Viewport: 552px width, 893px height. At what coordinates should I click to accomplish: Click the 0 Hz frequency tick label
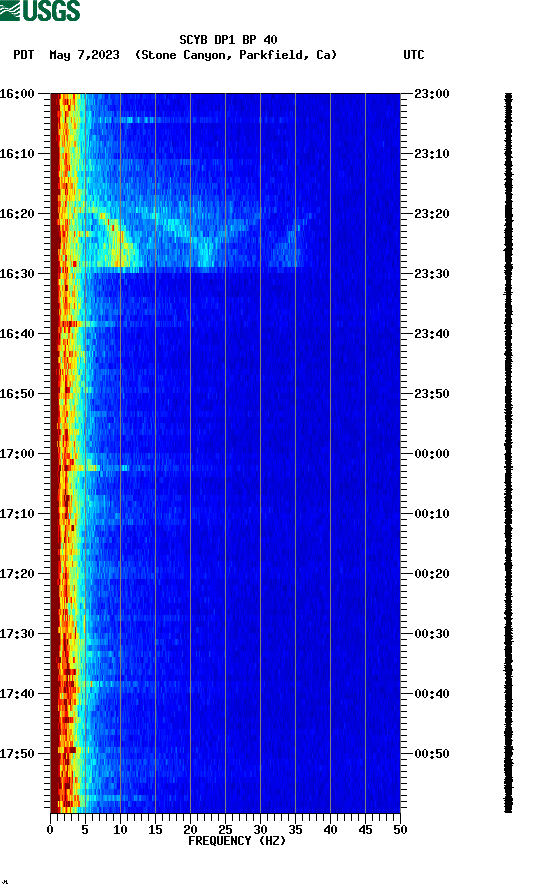50,830
